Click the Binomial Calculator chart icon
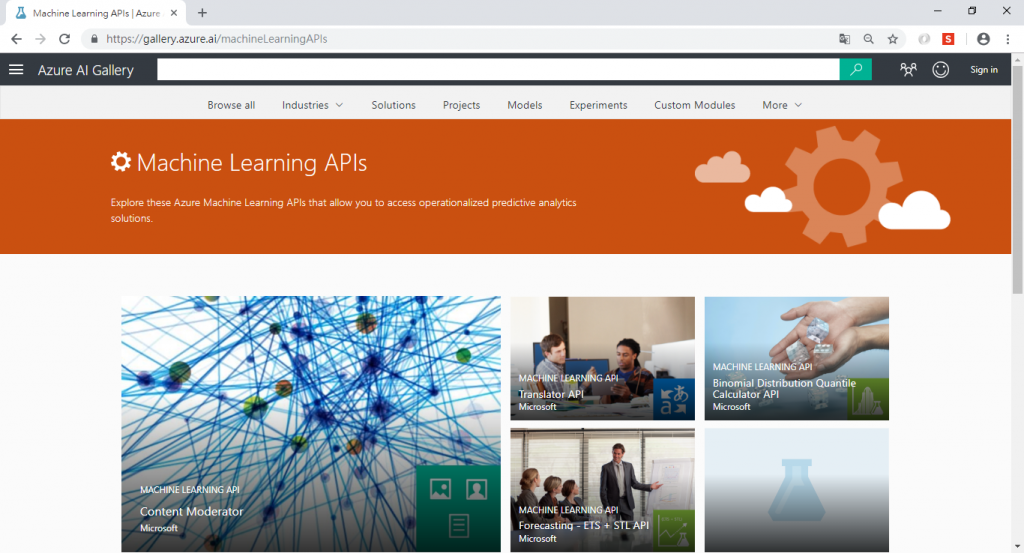The width and height of the screenshot is (1024, 553). [868, 400]
